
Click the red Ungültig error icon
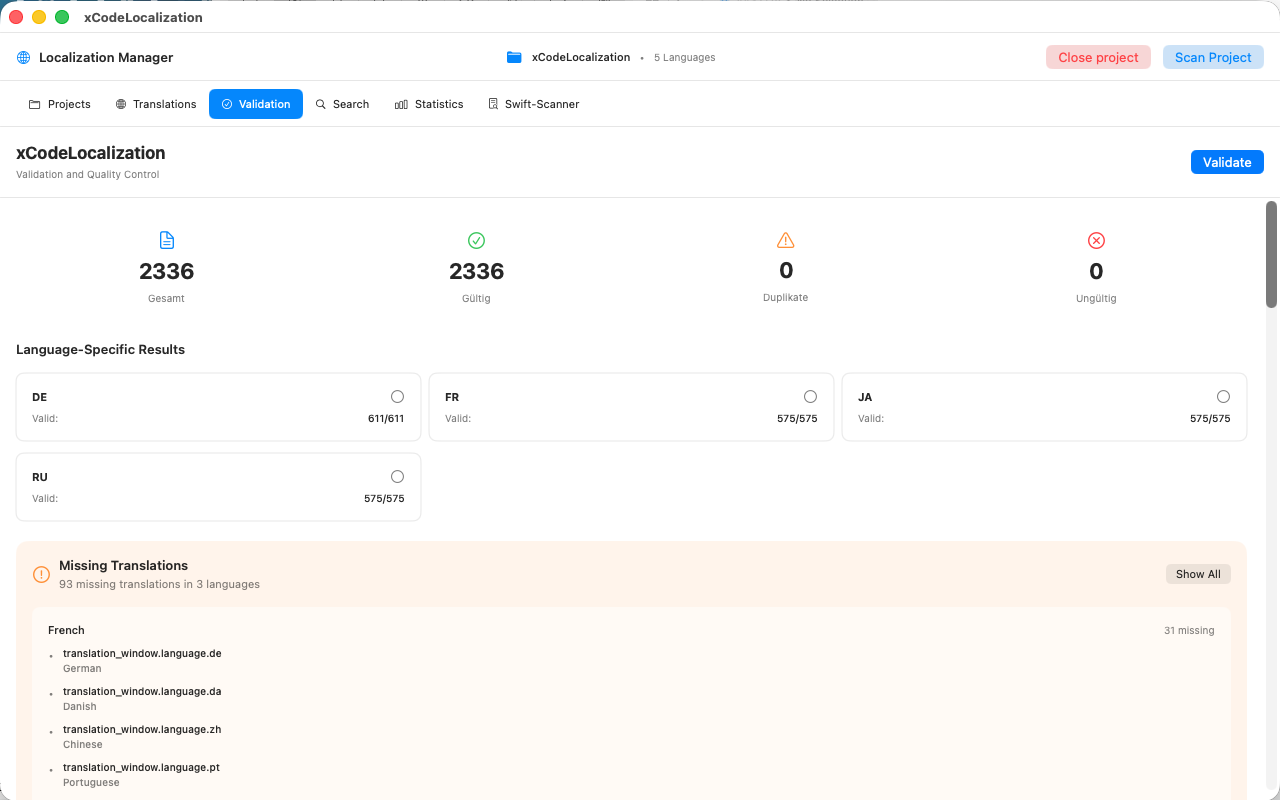pyautogui.click(x=1096, y=240)
